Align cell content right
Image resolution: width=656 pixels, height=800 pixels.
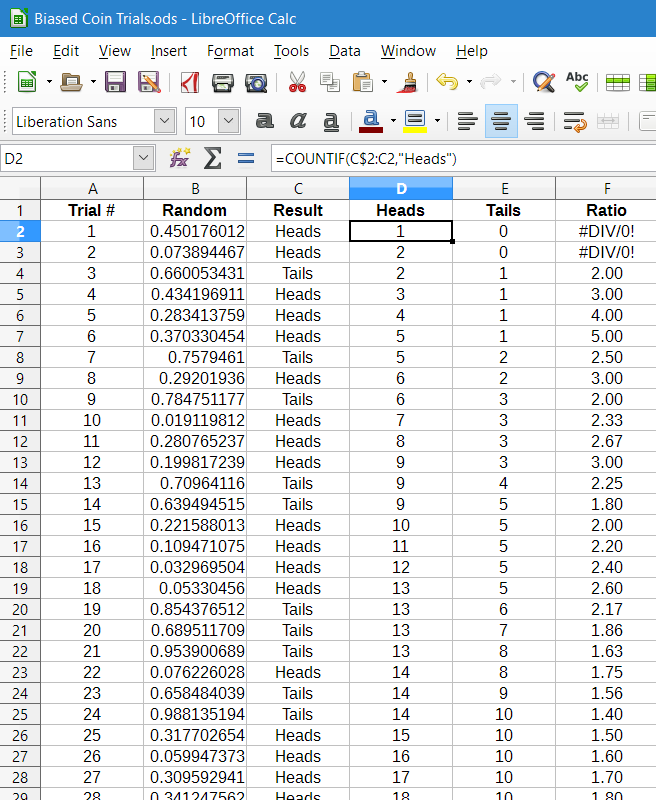pos(535,121)
